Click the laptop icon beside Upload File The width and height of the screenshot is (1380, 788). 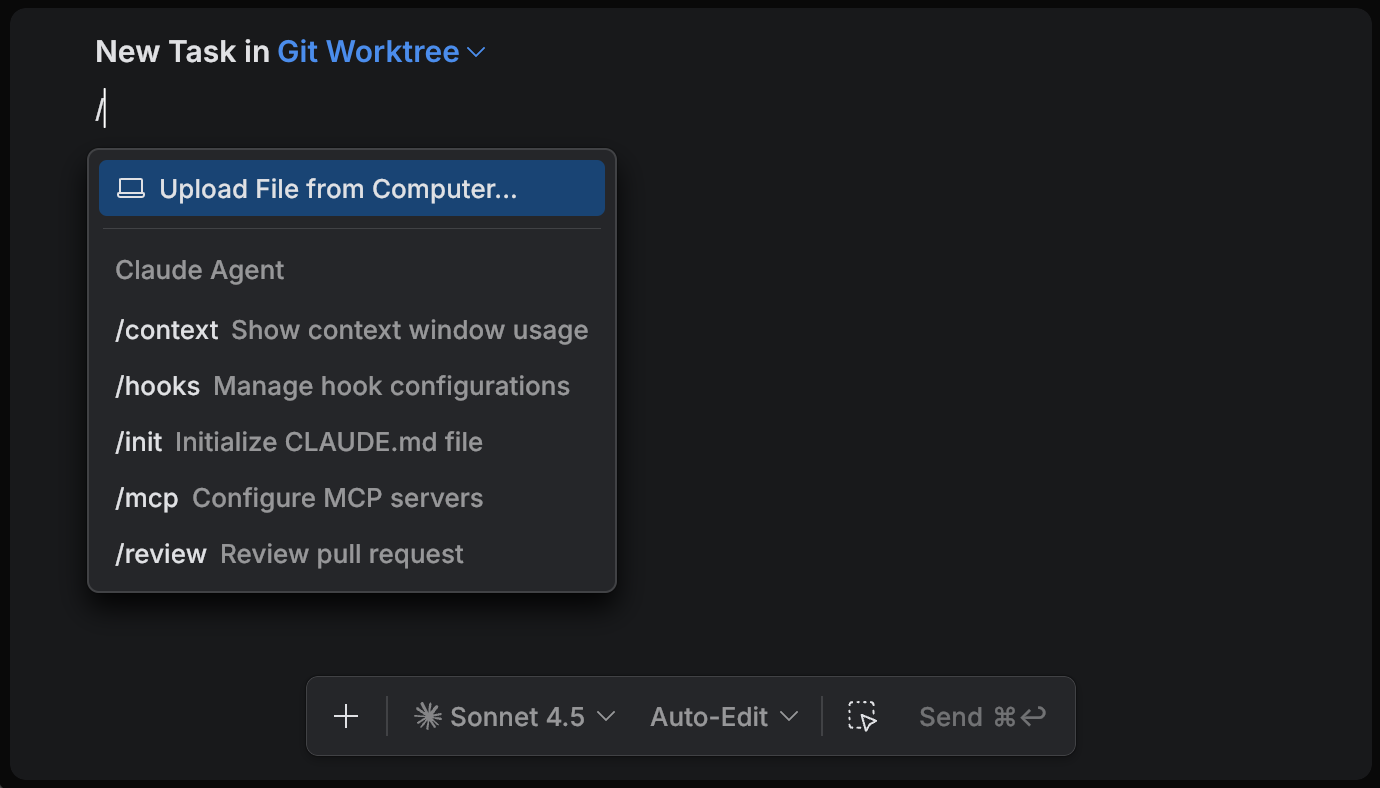(131, 189)
